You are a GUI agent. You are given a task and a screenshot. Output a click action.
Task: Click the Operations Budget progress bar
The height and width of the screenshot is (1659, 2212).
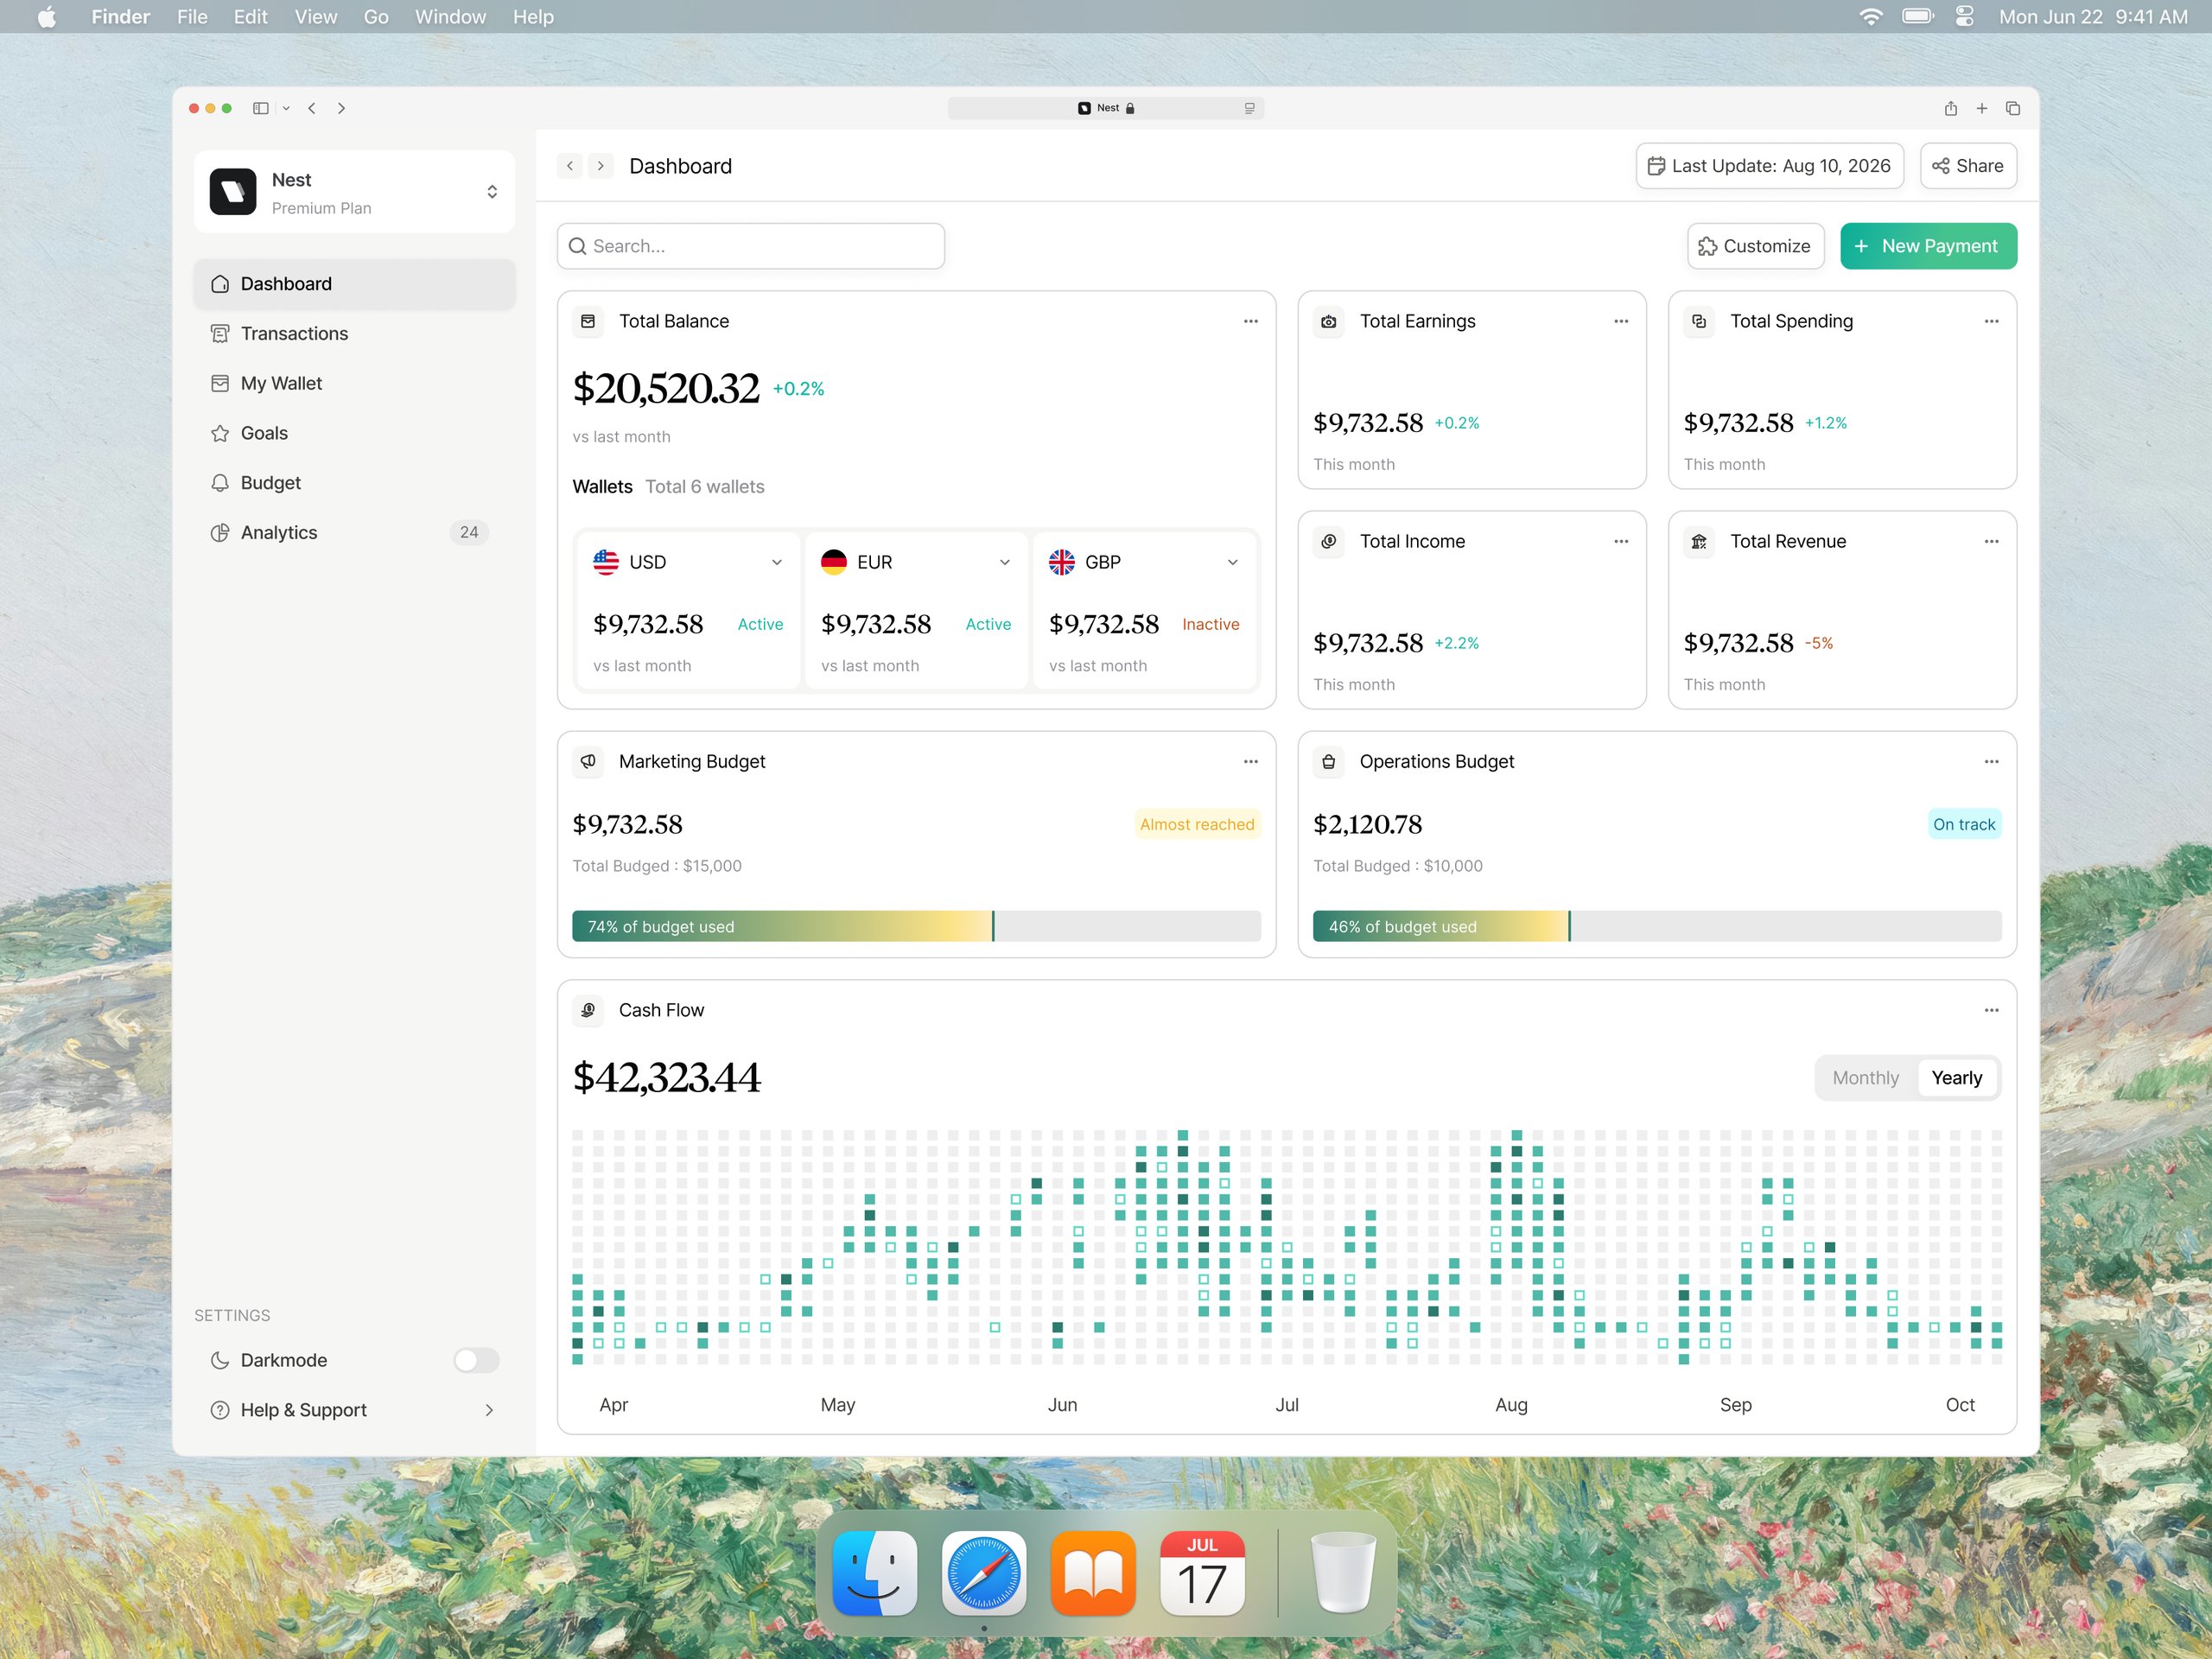tap(1657, 926)
